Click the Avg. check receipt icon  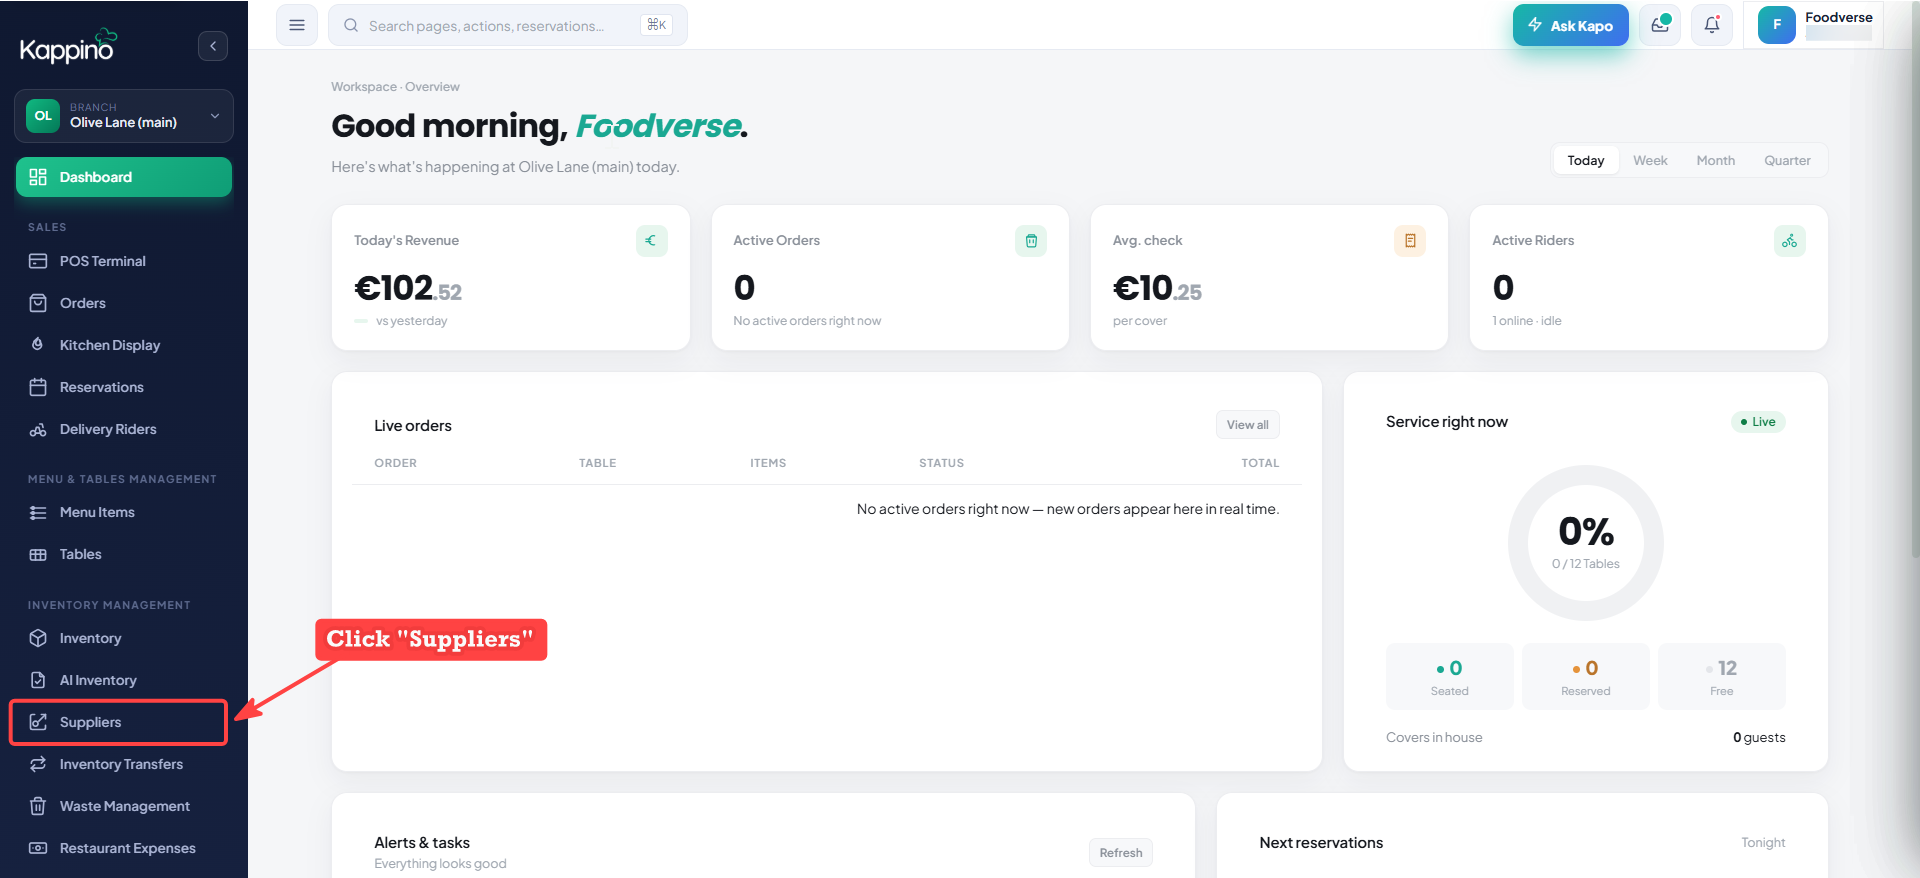pos(1410,241)
